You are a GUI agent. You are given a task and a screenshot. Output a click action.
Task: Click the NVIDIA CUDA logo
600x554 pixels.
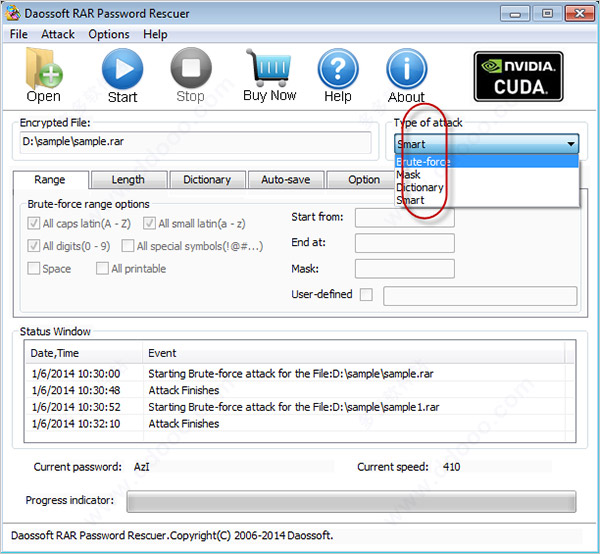(518, 77)
